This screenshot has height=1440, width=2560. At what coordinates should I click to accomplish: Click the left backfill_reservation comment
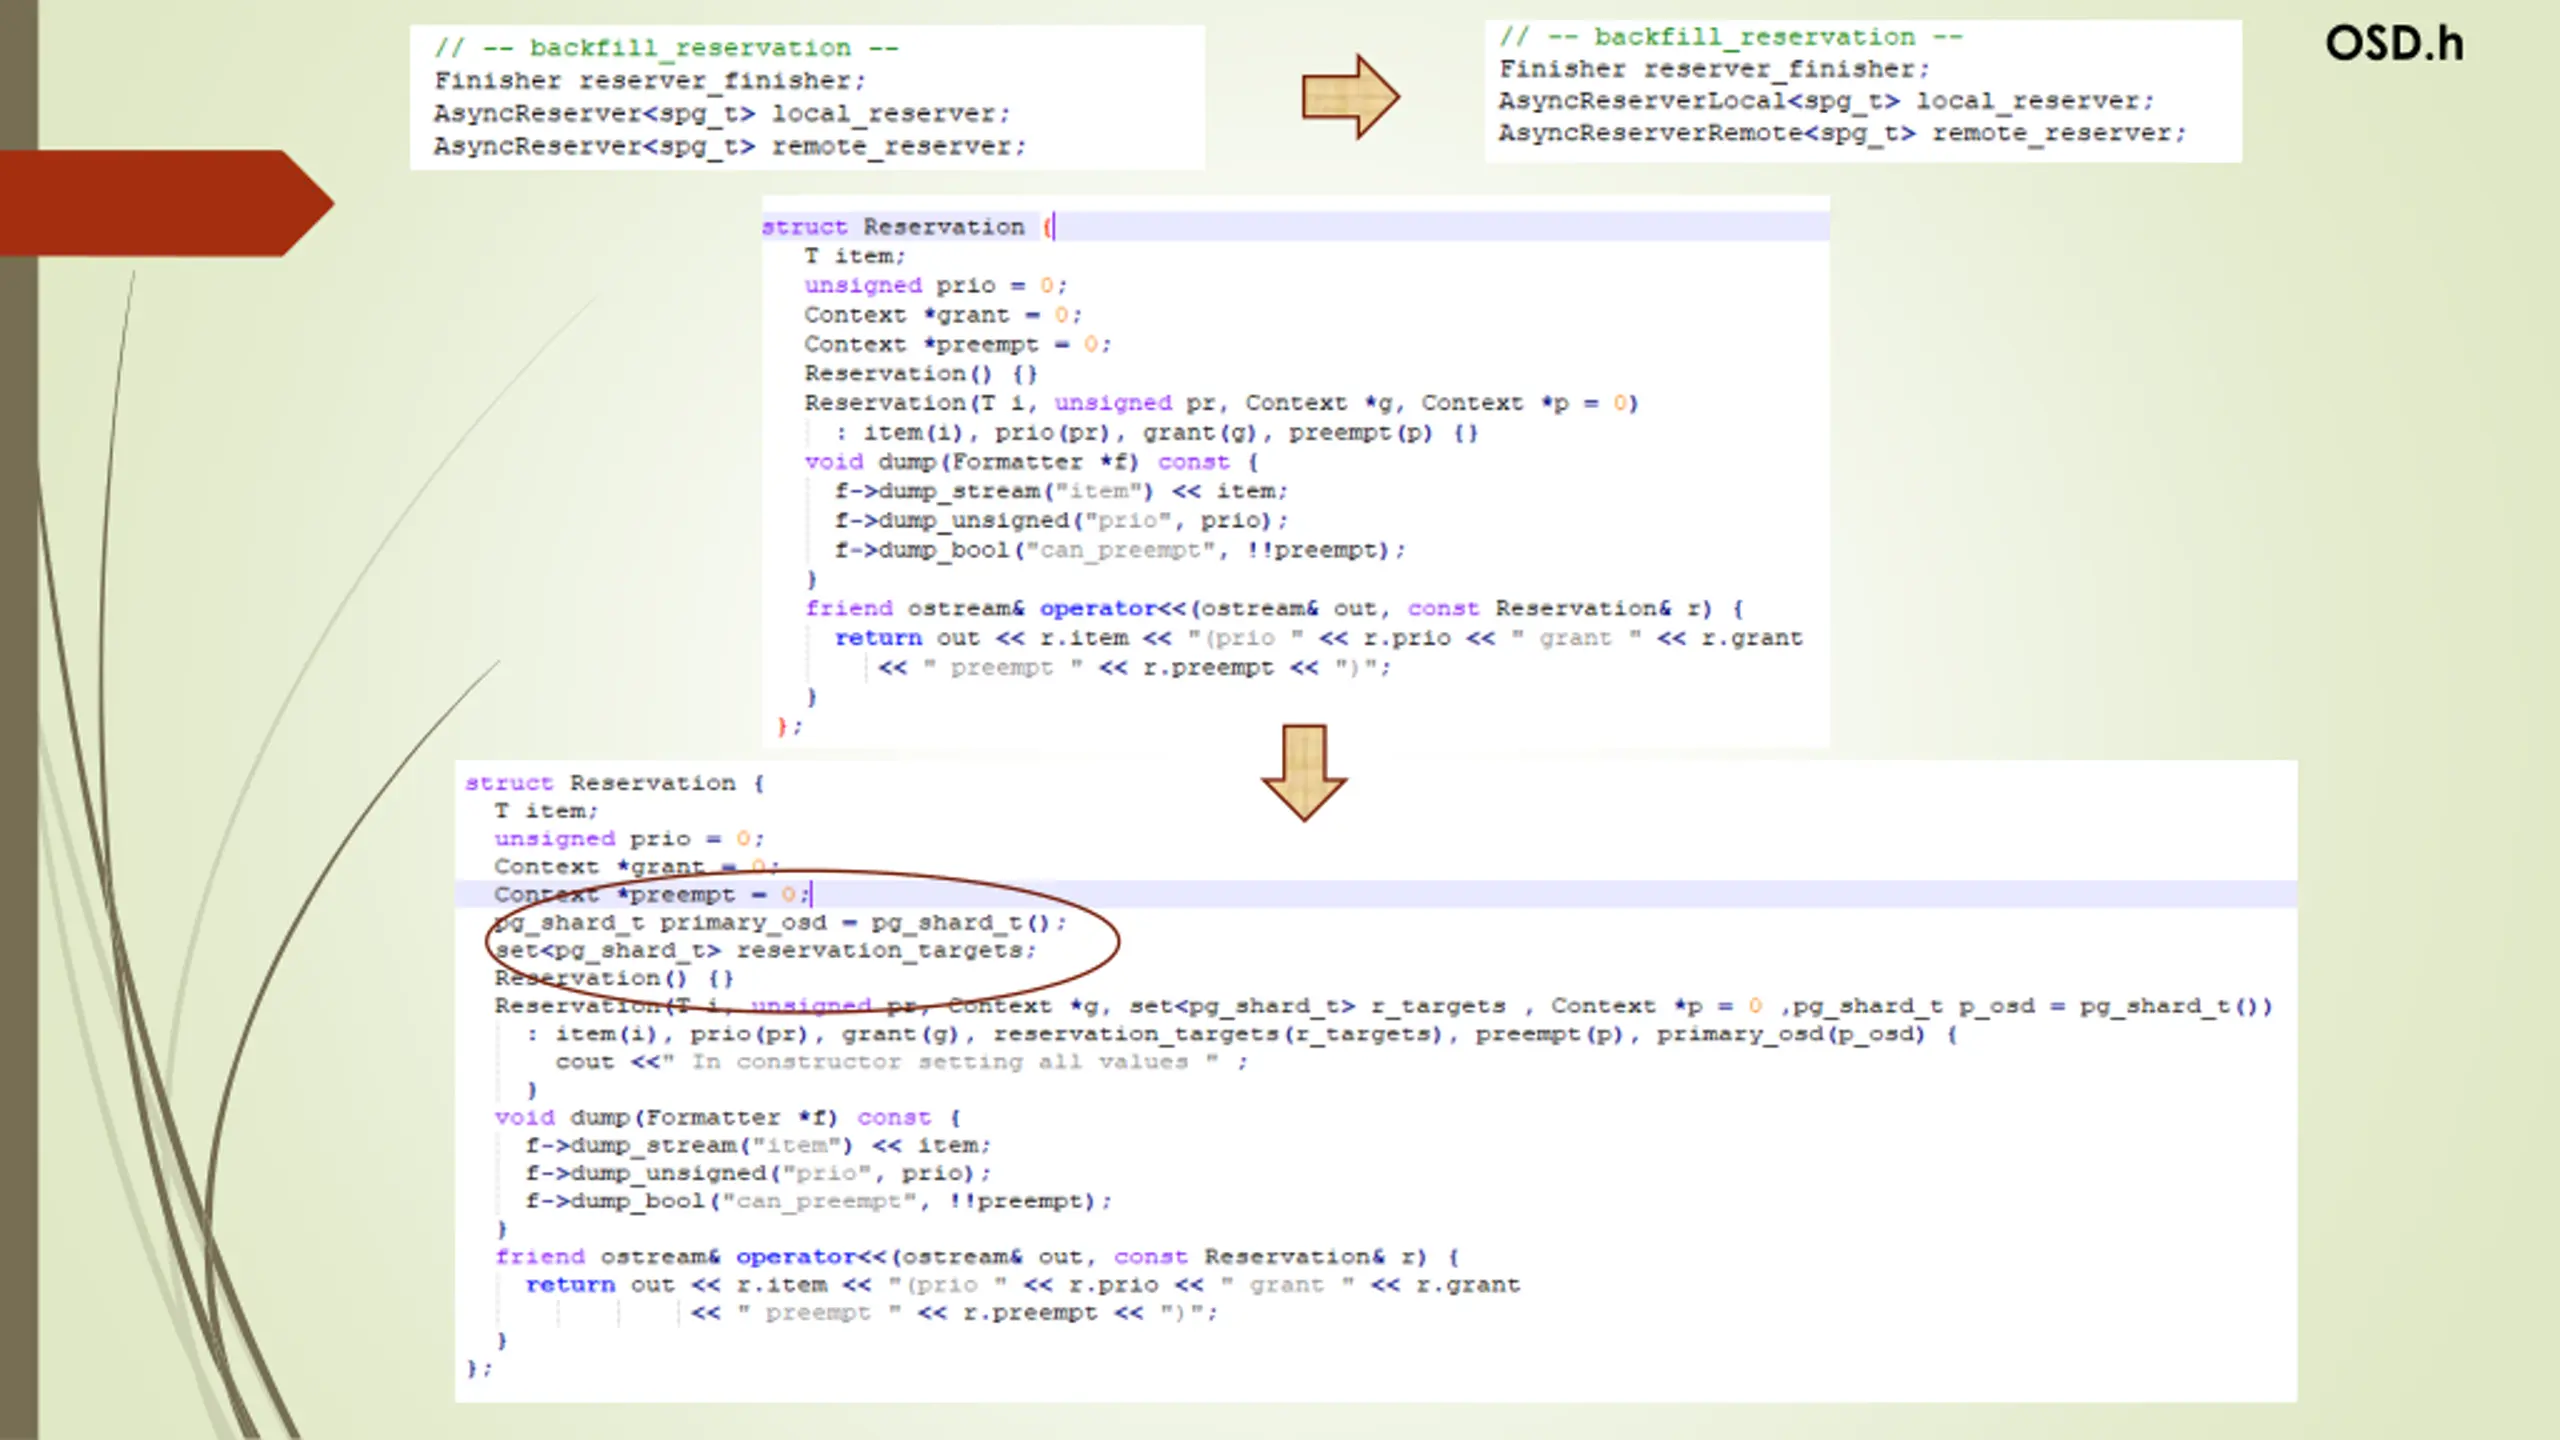pyautogui.click(x=666, y=48)
